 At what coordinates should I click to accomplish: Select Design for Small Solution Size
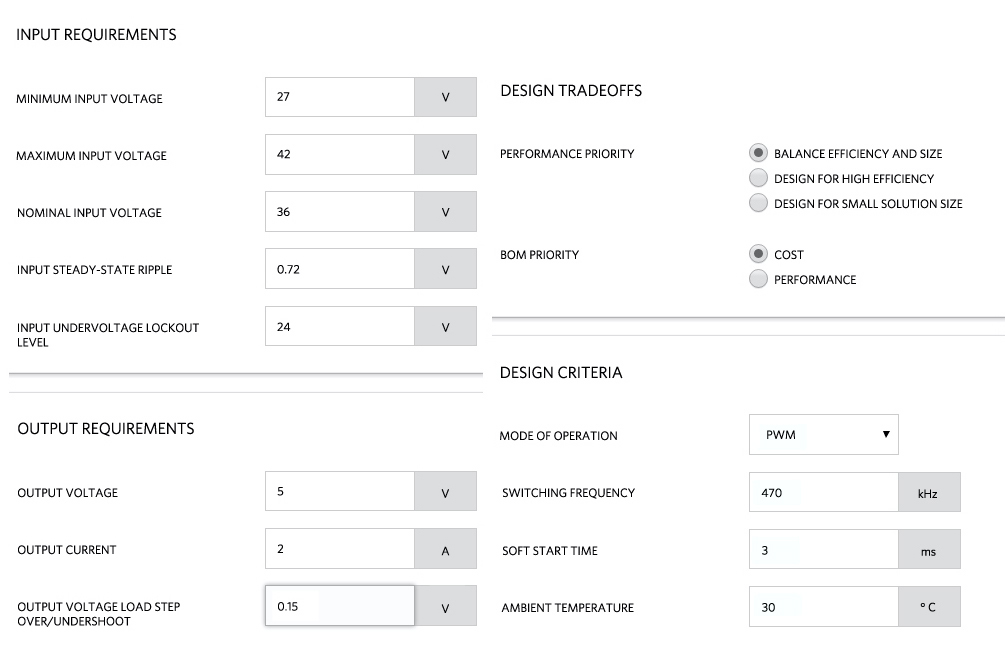click(x=758, y=203)
